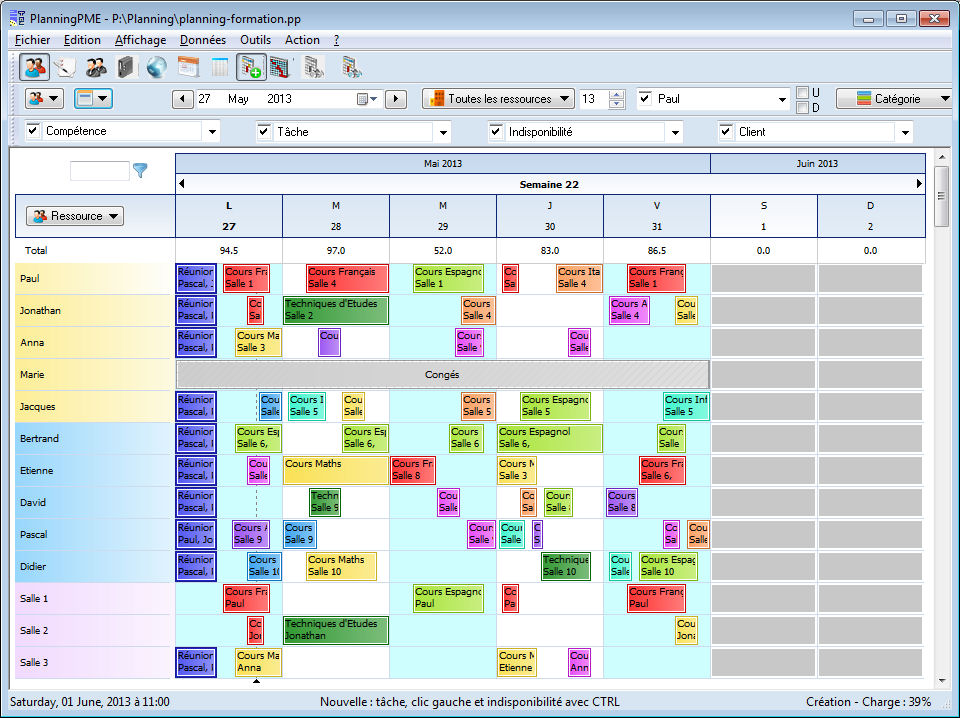The image size is (960, 718).
Task: Open the Ressource column header dropdown
Action: click(75, 216)
